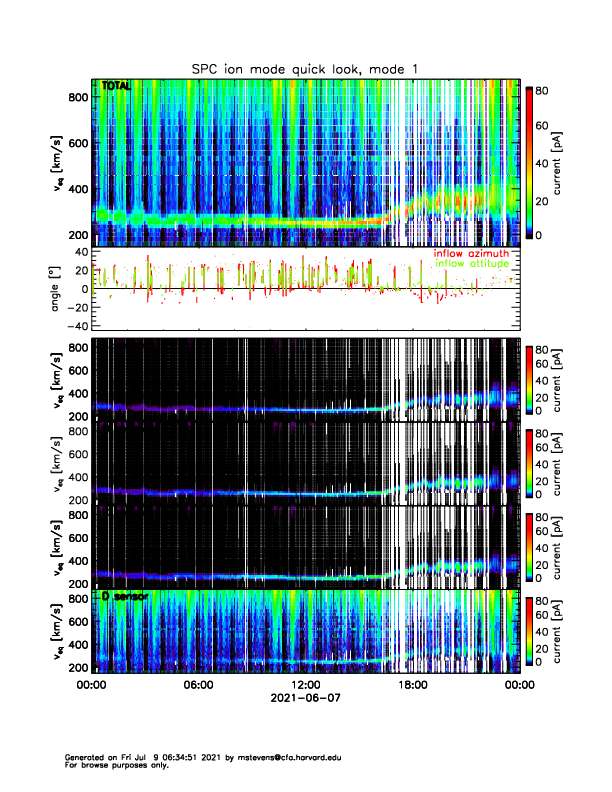
Task: Click the 'SPC ion mode quick look' title
Action: click(306, 69)
